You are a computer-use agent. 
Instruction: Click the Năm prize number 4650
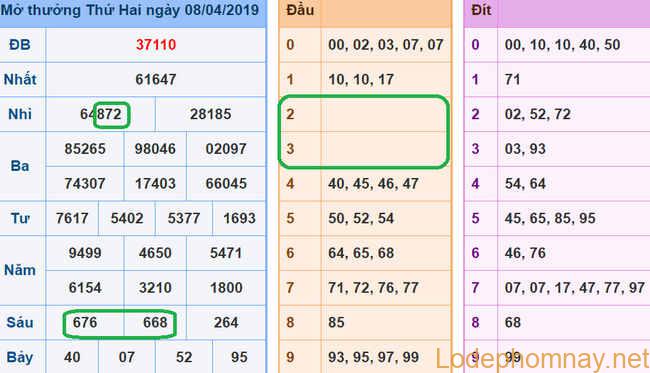[x=155, y=253]
